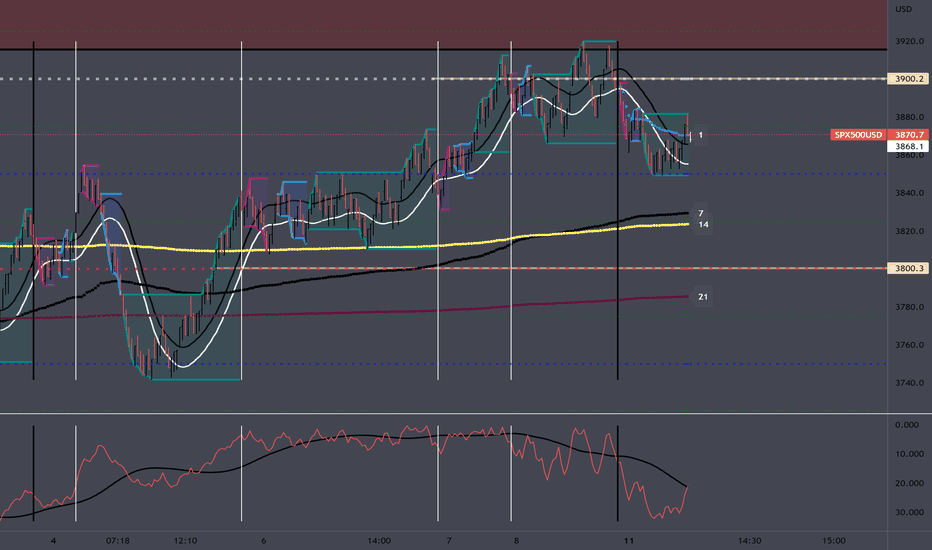
Task: Select the yellow moving average label 14
Action: (703, 225)
